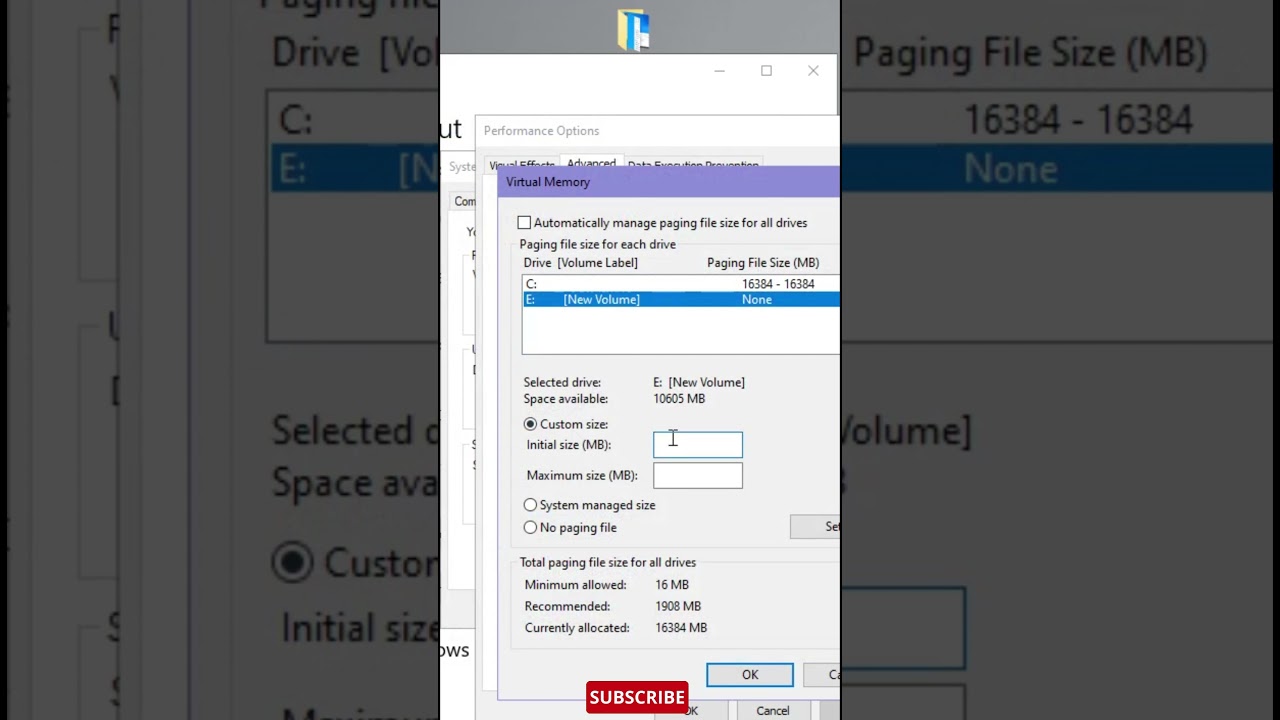
Task: Click the red SUBSCRIBE button overlay
Action: 637,697
